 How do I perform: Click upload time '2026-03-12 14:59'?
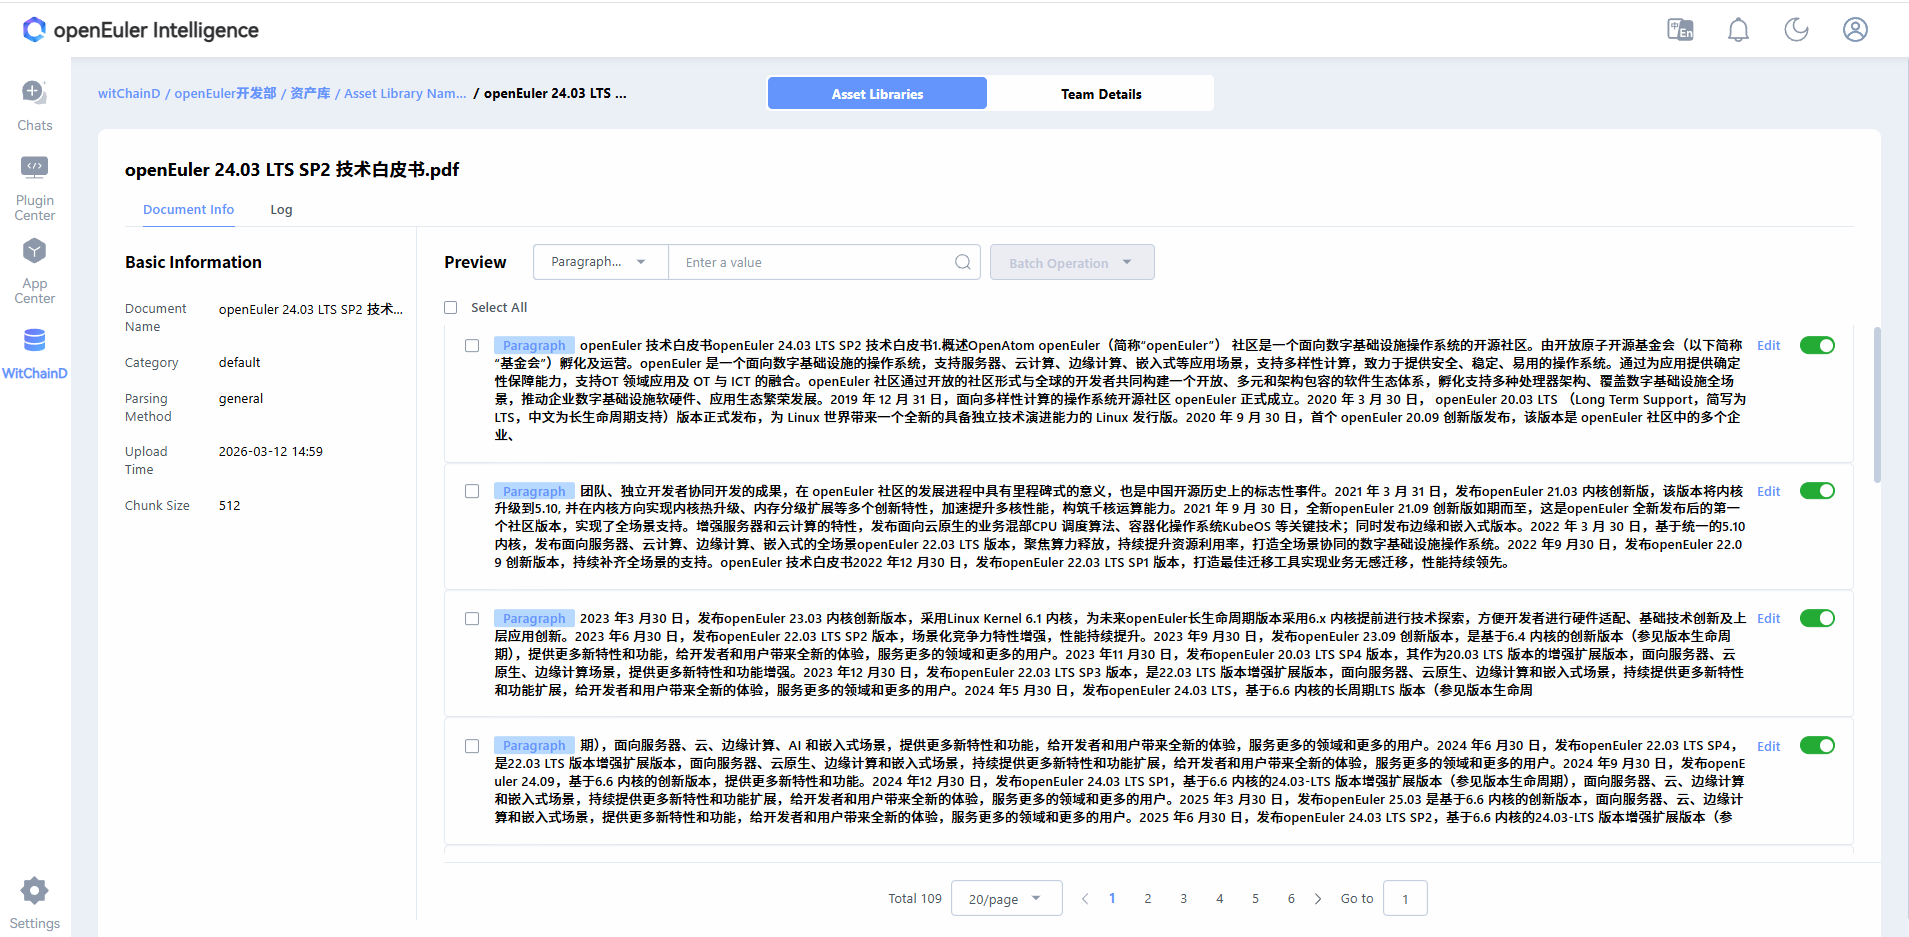point(271,452)
